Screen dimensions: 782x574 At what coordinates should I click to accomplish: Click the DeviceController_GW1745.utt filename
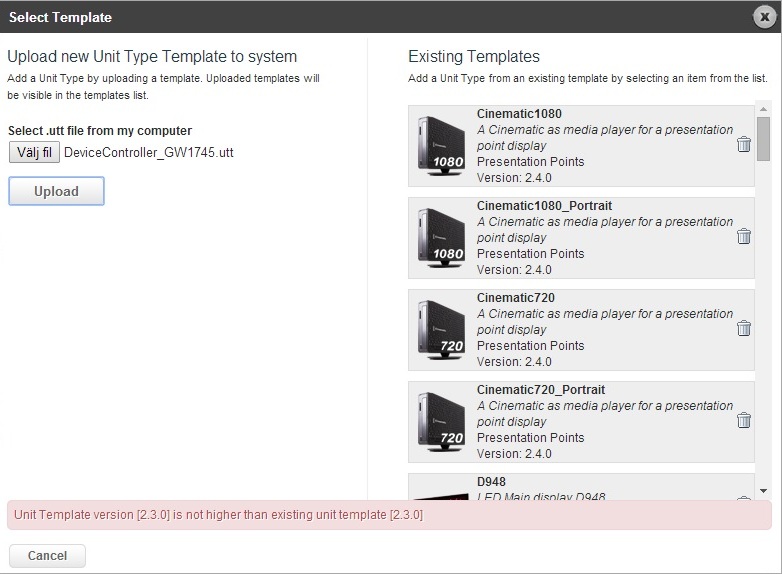[149, 153]
